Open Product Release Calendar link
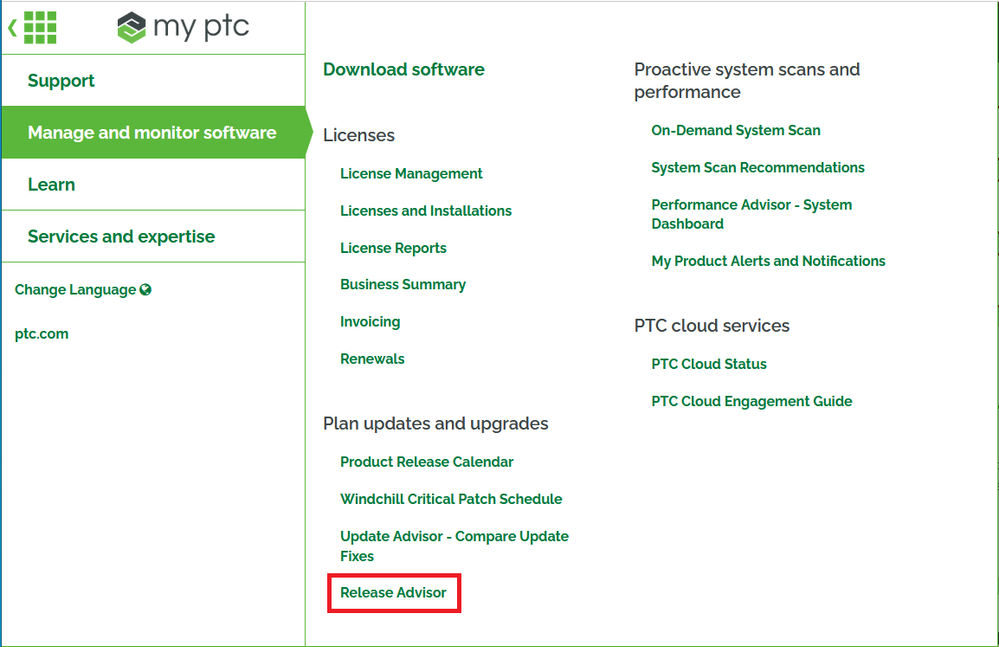 point(427,462)
